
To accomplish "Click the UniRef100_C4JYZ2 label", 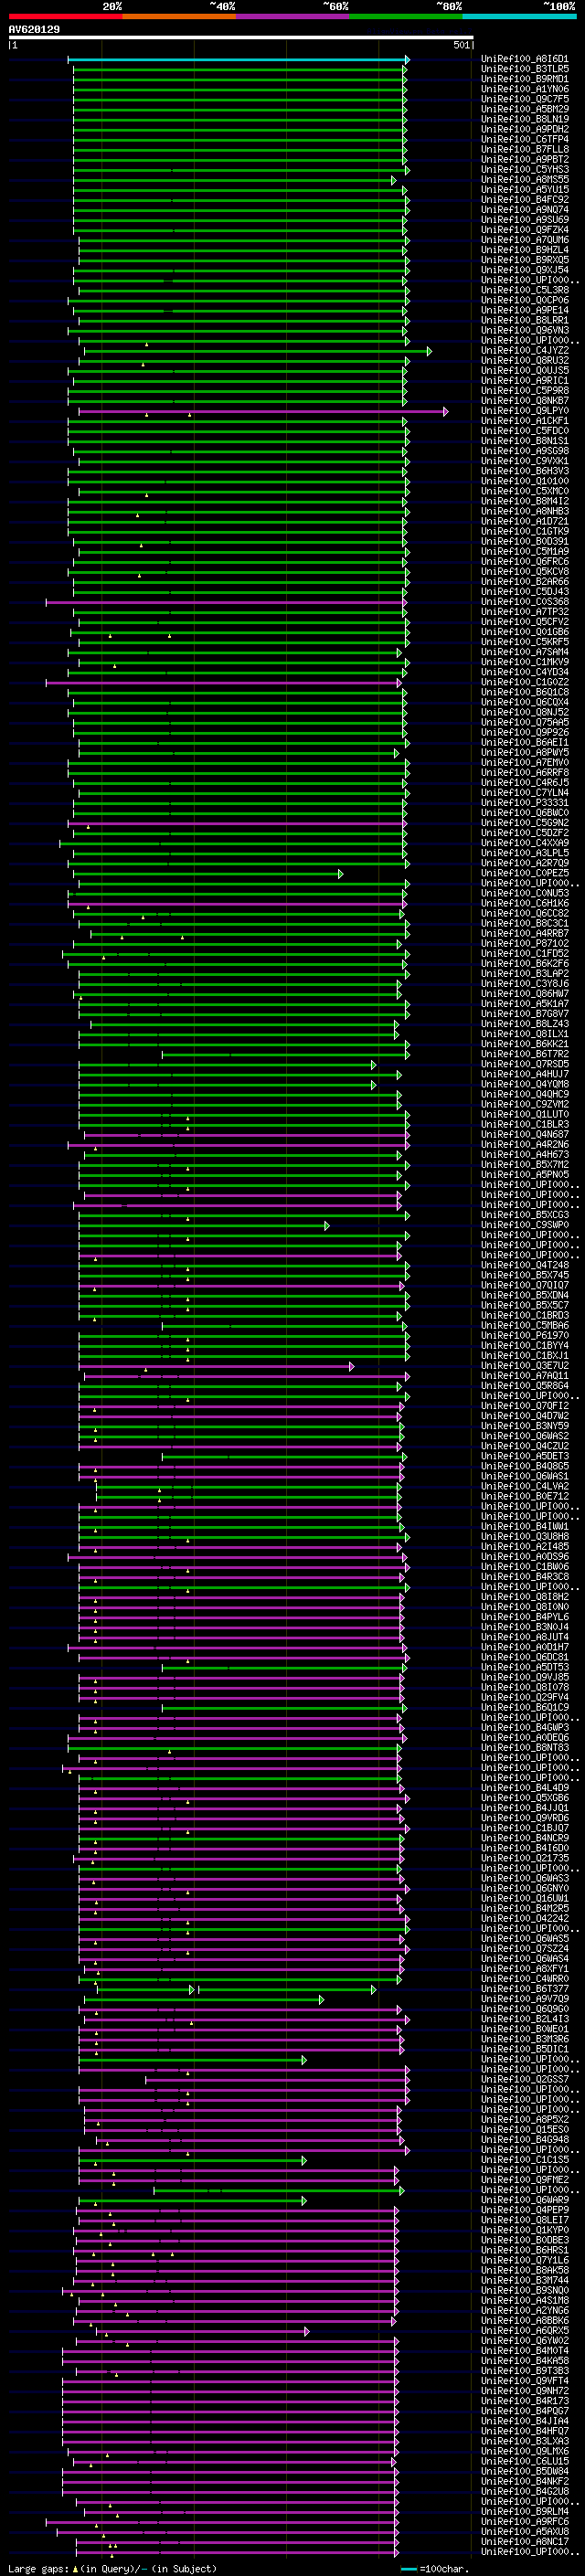I will pos(524,351).
